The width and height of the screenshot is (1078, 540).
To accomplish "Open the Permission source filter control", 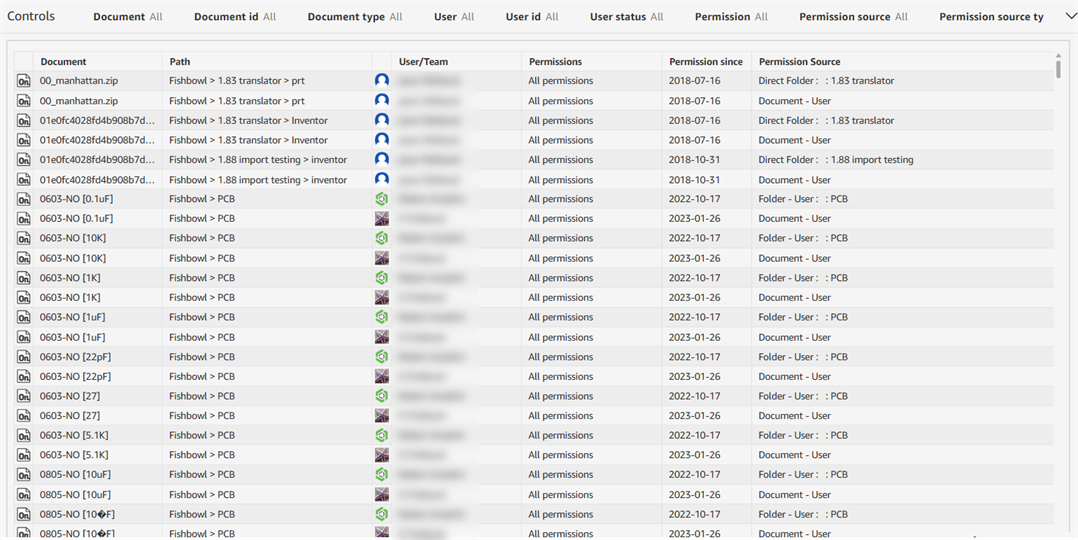I will (x=853, y=17).
